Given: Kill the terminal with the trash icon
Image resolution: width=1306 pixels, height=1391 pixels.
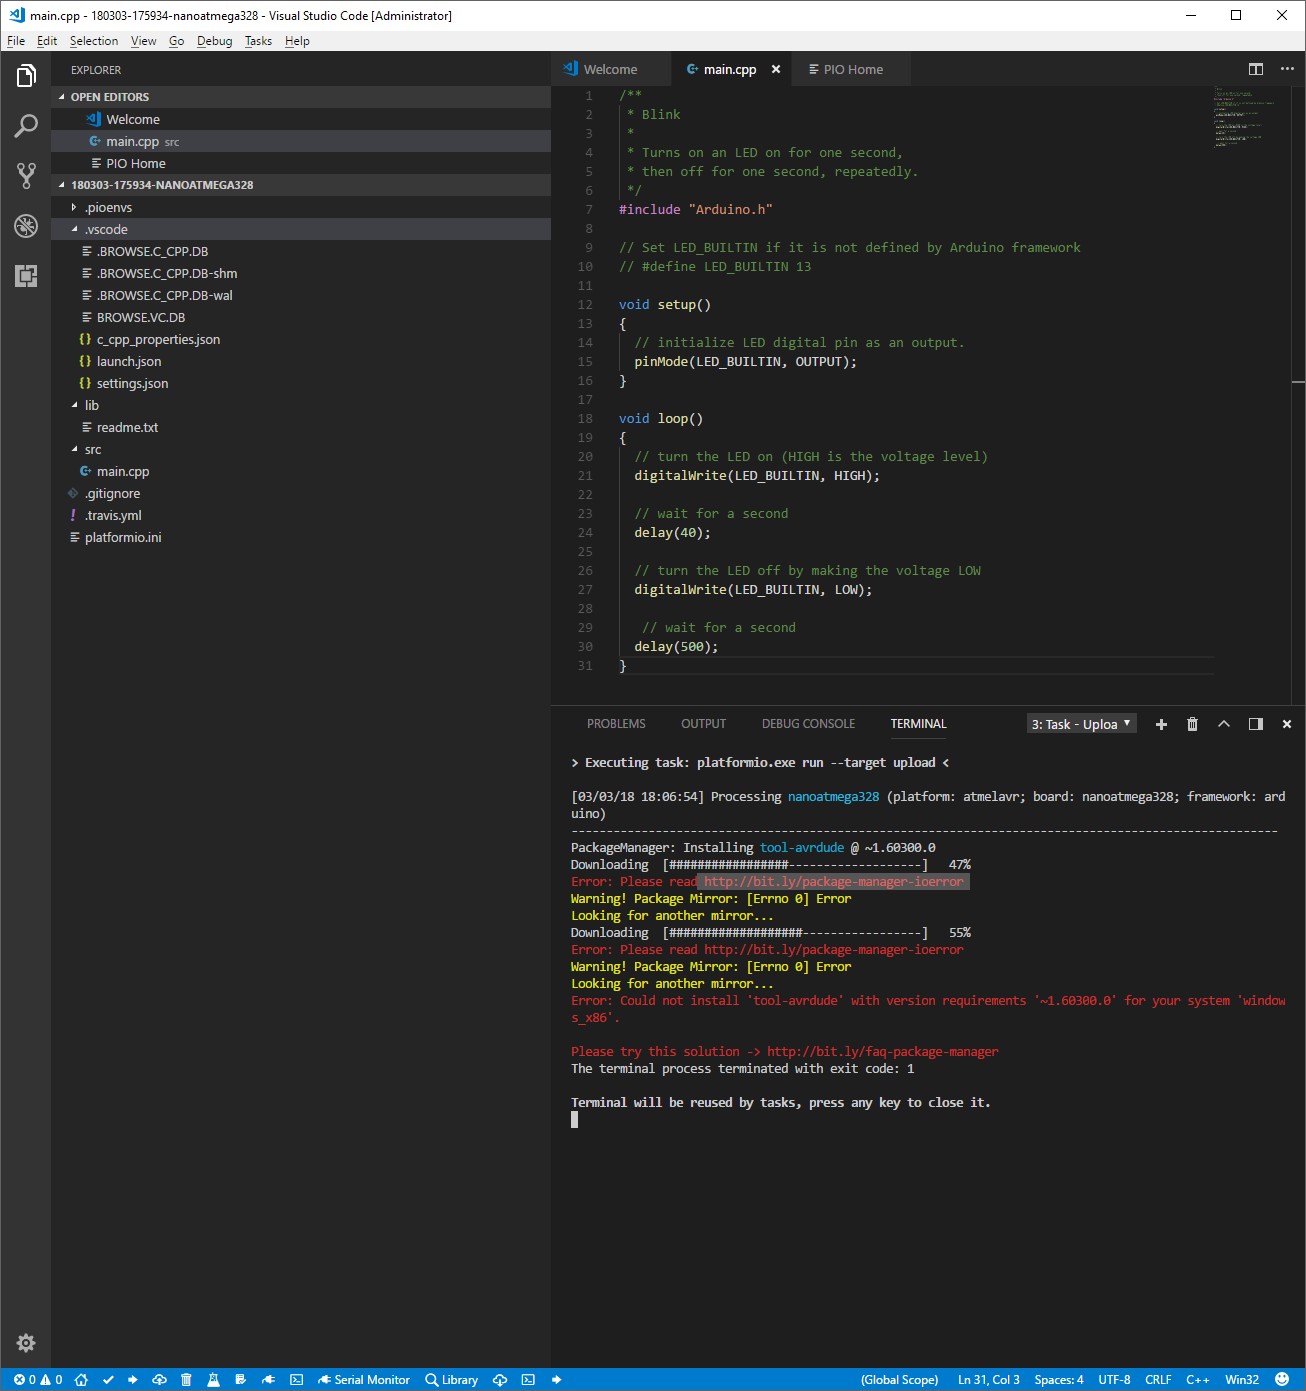Looking at the screenshot, I should 1192,724.
